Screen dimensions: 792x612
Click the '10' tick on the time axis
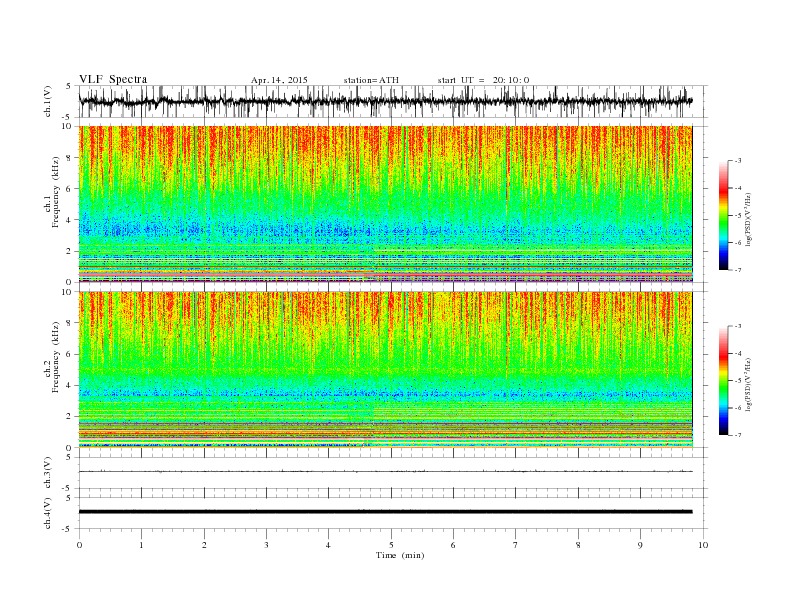(703, 545)
